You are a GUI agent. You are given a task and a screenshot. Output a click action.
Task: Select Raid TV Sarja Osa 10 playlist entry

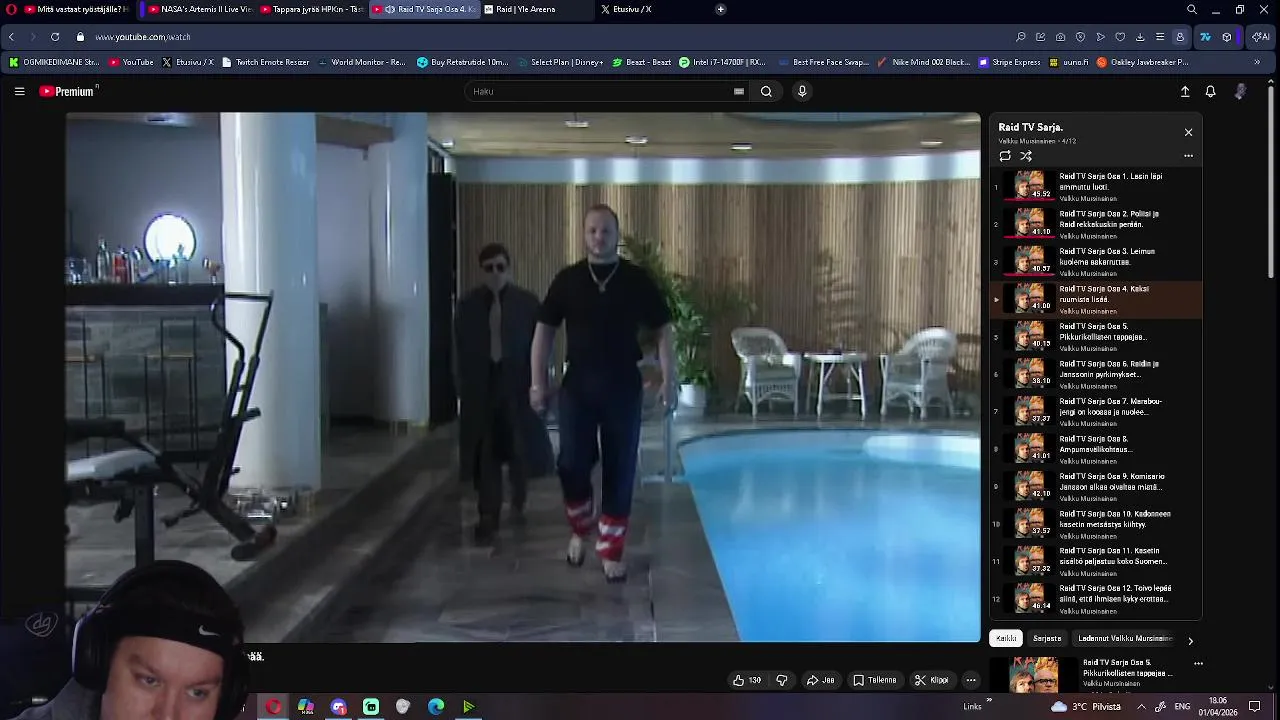point(1096,524)
